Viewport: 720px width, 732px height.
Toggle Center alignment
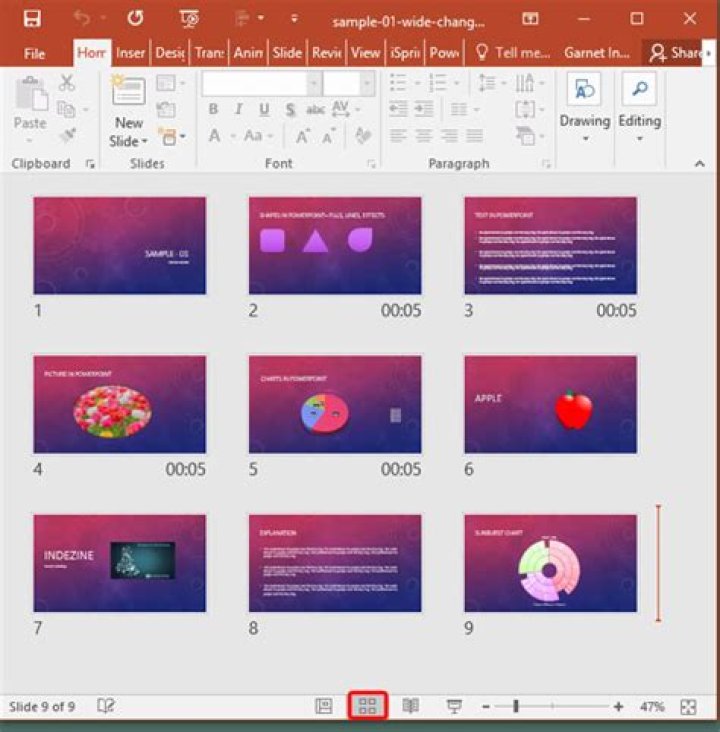(x=424, y=136)
